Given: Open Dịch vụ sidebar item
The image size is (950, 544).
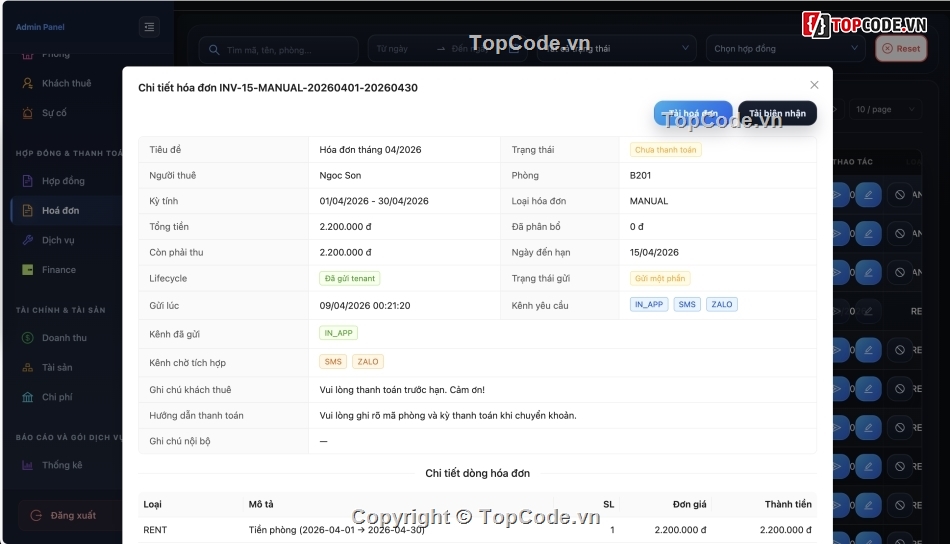Looking at the screenshot, I should pos(58,240).
